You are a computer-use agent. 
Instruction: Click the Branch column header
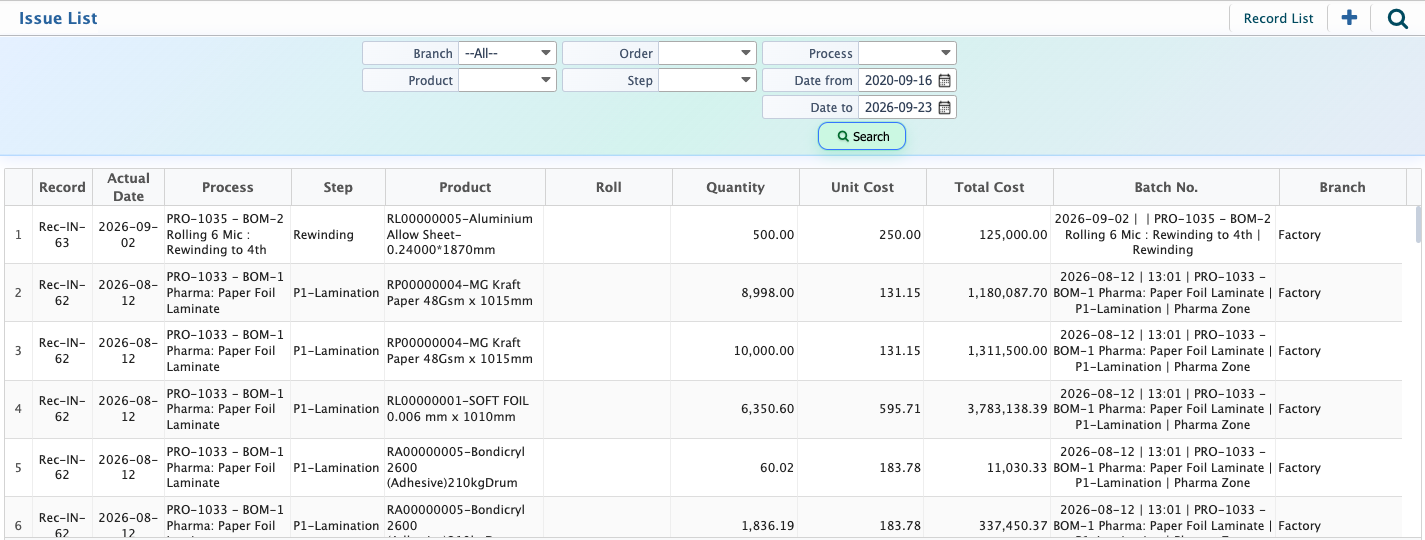click(1342, 187)
